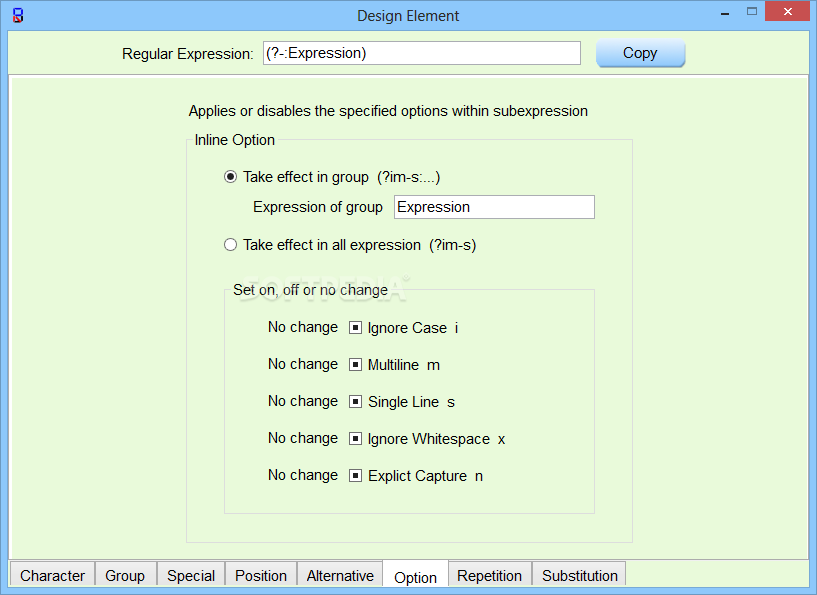Image resolution: width=817 pixels, height=595 pixels.
Task: Toggle the Multiline checkbox
Action: (355, 365)
